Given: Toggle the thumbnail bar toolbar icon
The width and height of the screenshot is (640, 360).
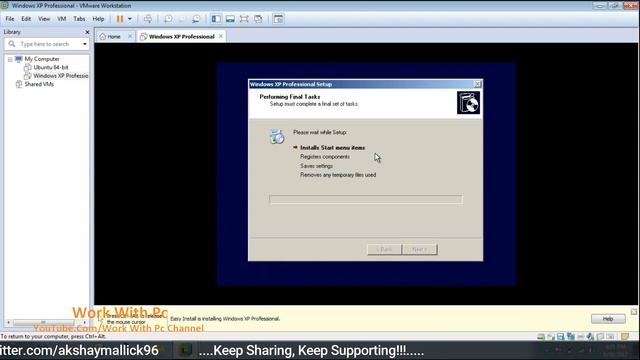Looking at the screenshot, I should (x=230, y=19).
